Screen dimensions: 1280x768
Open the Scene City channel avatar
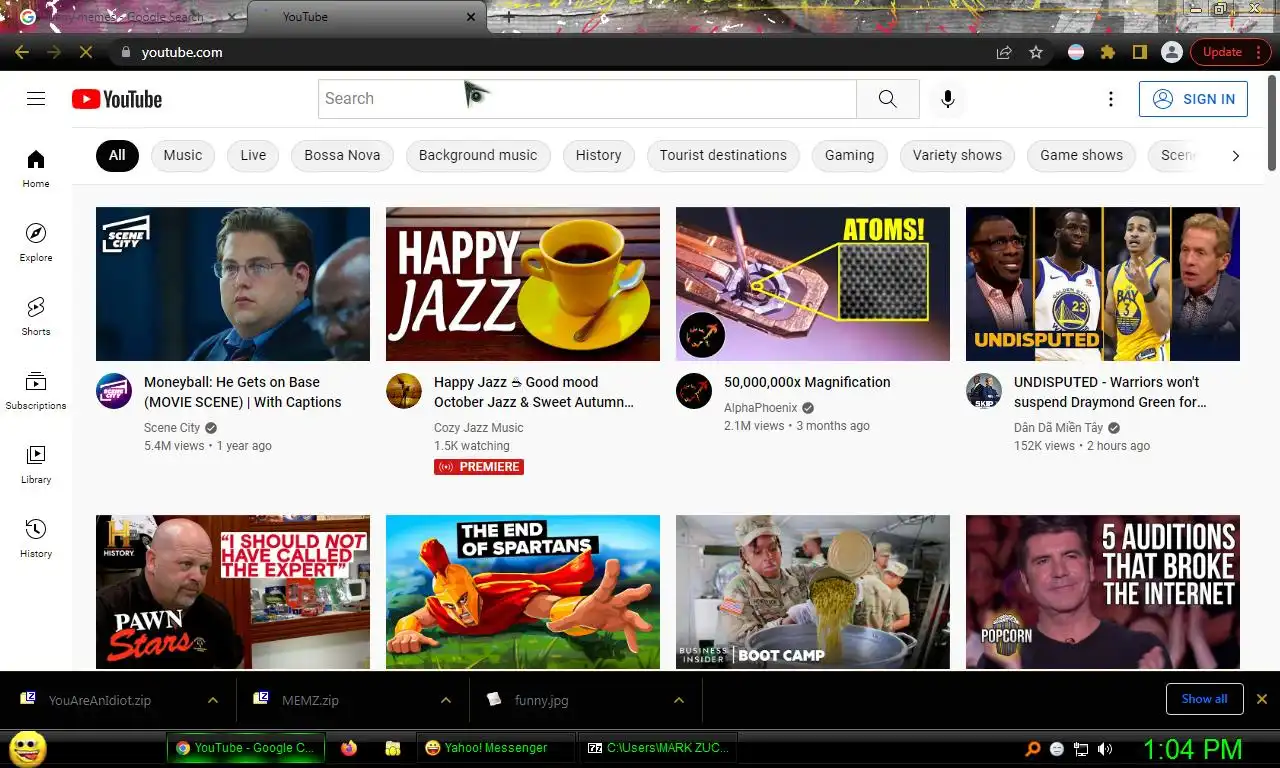[114, 391]
